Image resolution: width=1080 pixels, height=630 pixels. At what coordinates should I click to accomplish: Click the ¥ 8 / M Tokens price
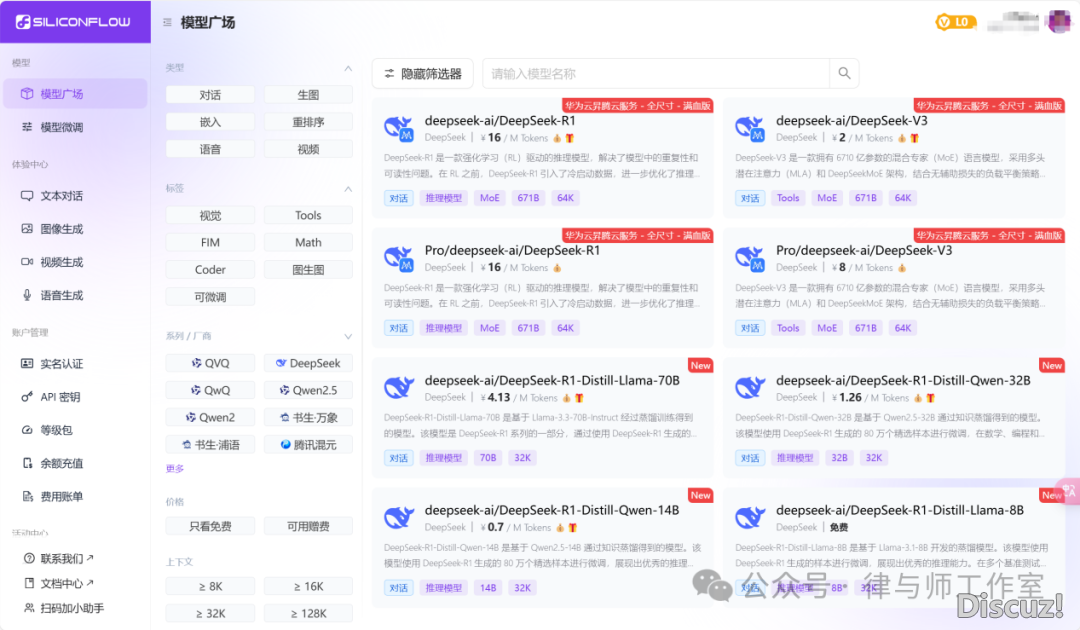click(862, 268)
